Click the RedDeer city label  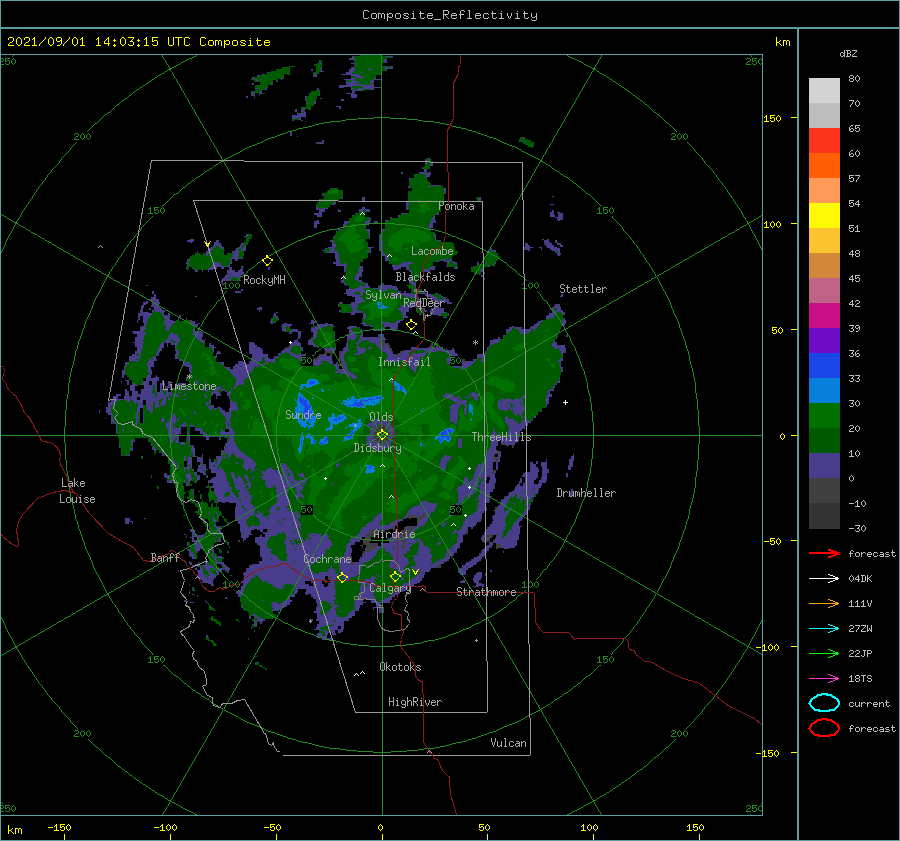point(424,303)
